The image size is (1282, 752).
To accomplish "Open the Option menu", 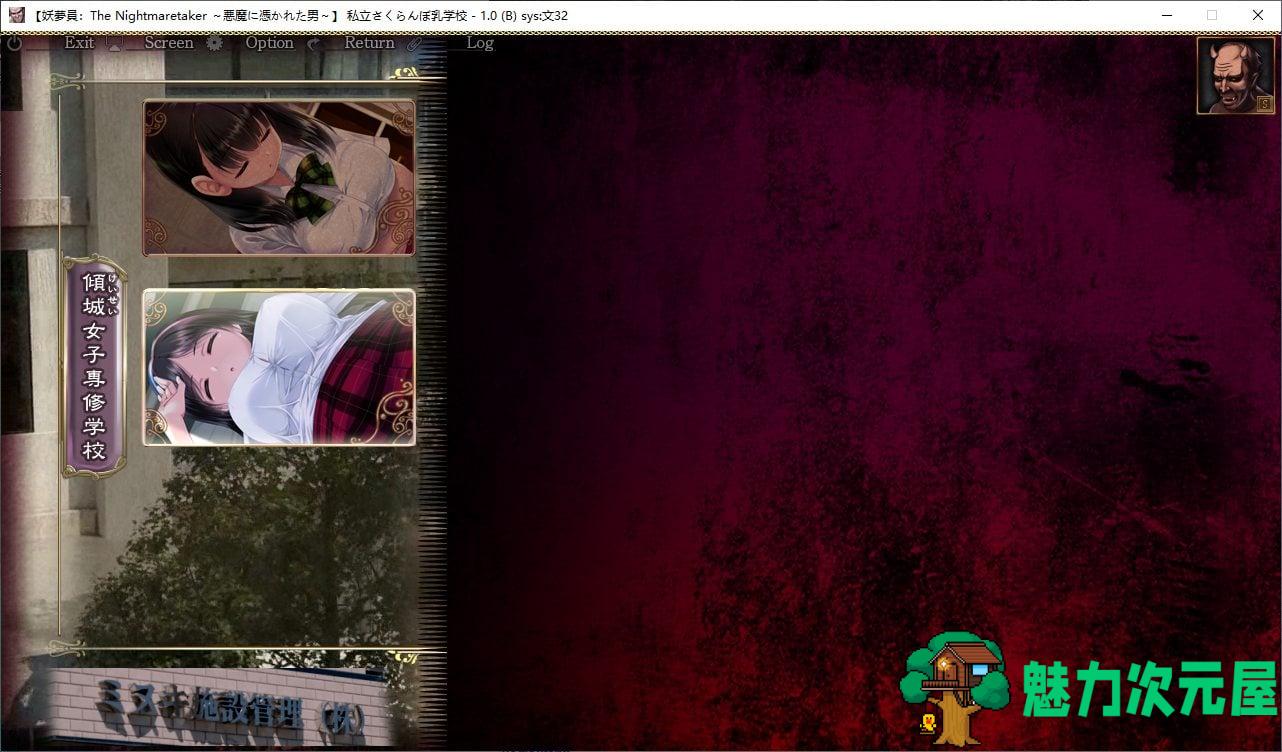I will [269, 43].
